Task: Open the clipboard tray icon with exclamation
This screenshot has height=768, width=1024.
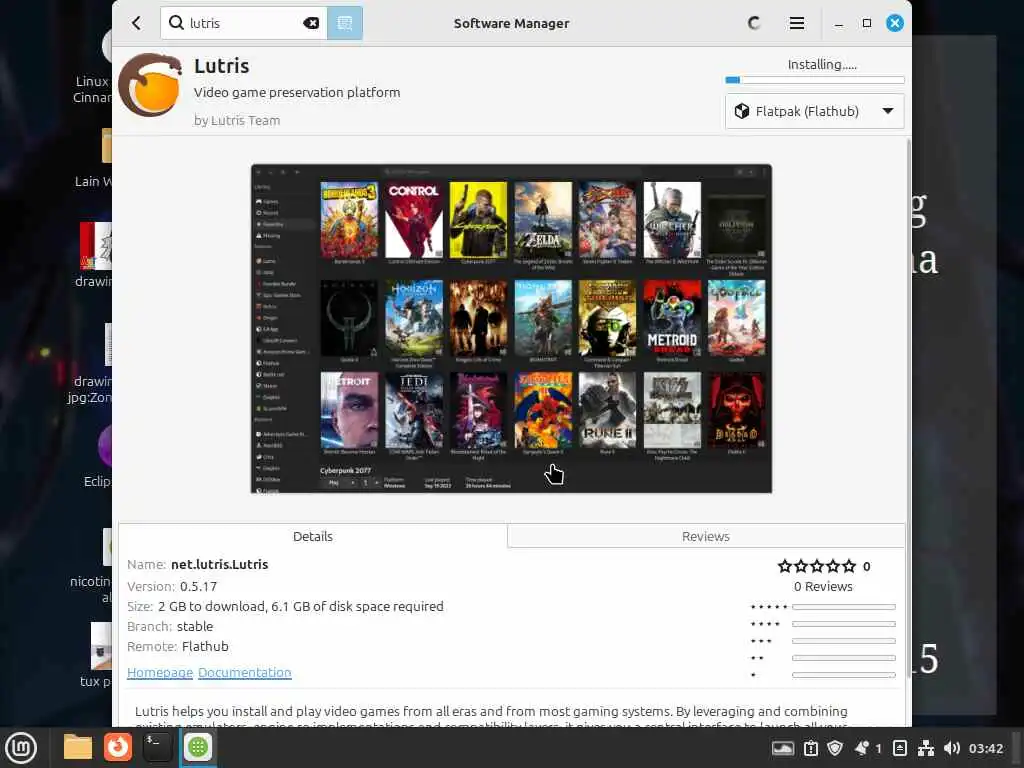Action: [810, 748]
